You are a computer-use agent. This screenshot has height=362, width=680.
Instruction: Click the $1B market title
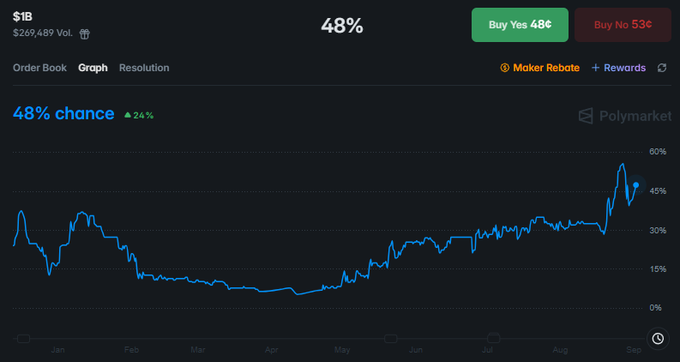click(23, 17)
